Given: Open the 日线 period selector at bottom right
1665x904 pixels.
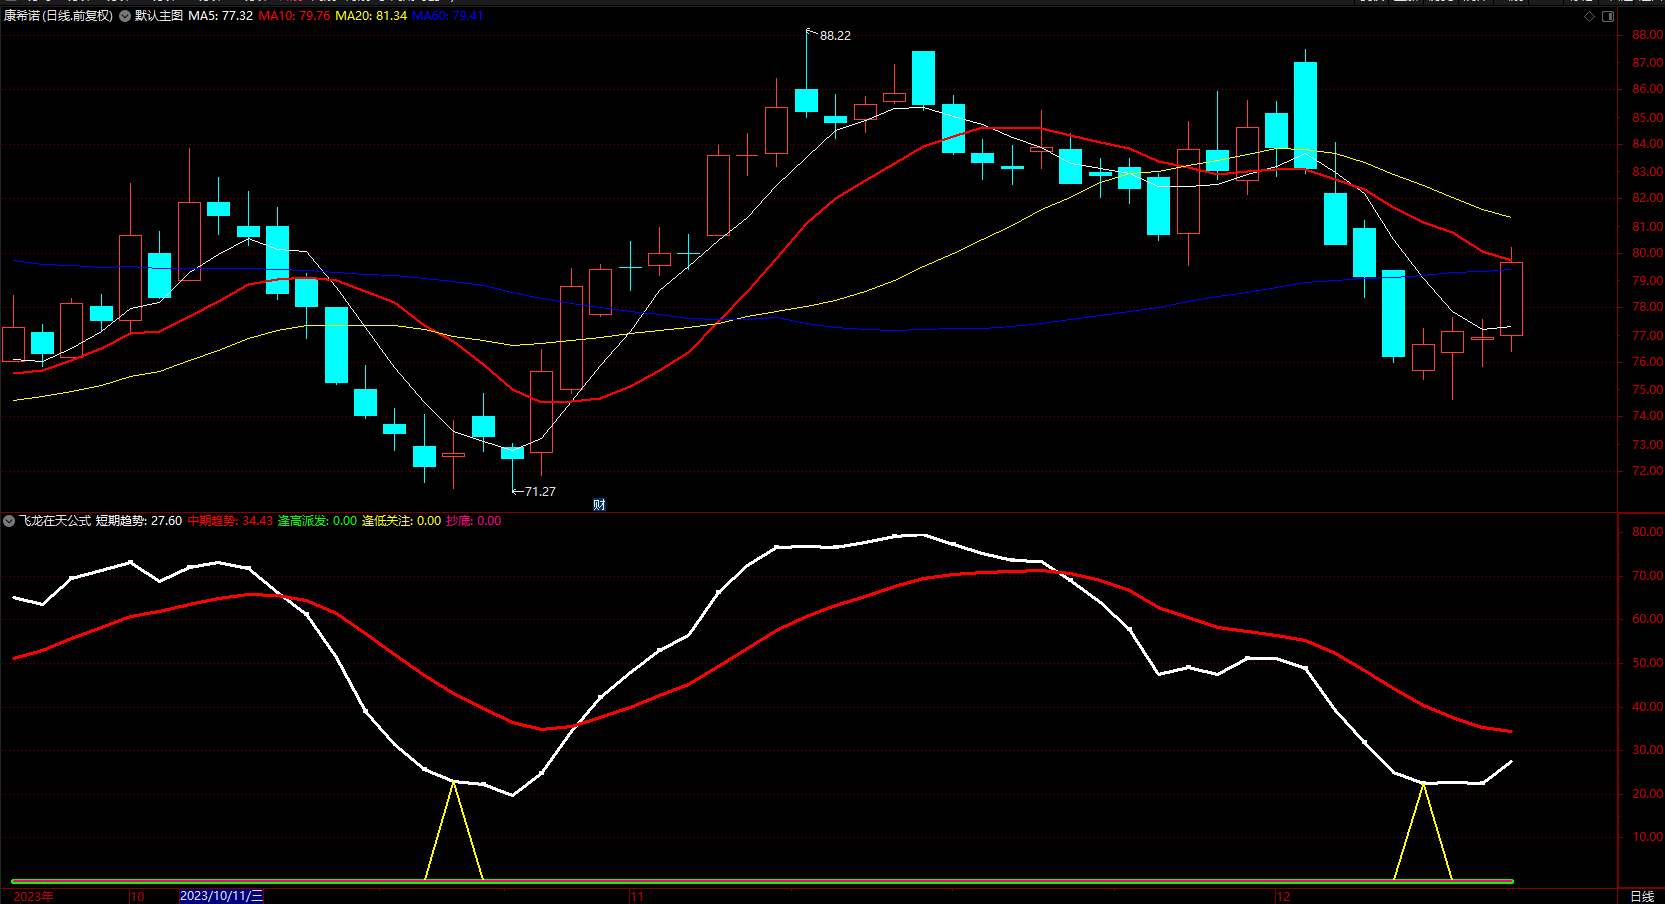Looking at the screenshot, I should (x=1641, y=896).
